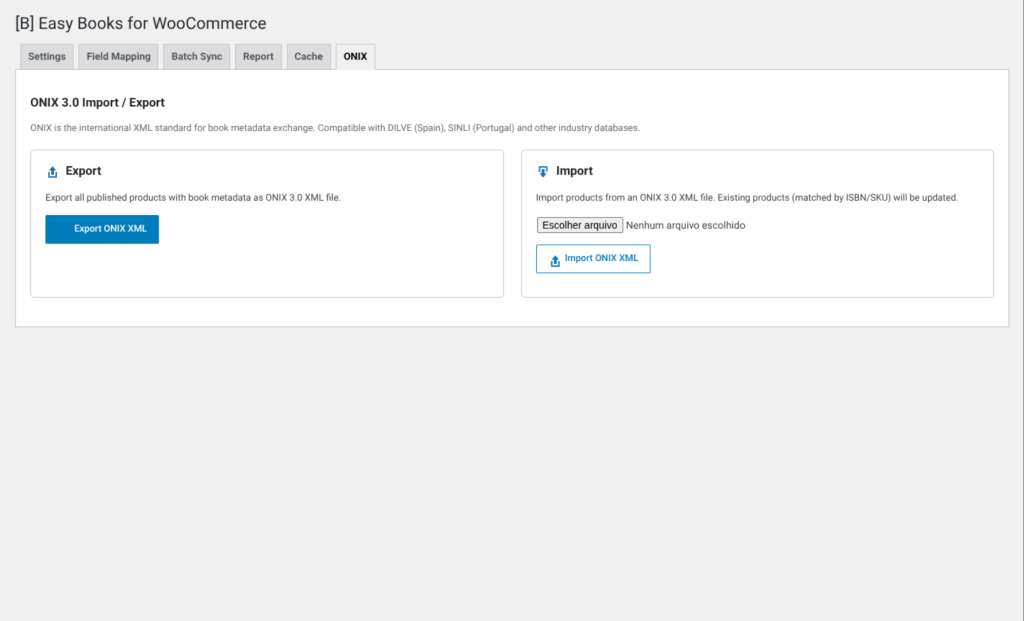Click the 'Import products from an ONIX' description
Screen dimensions: 1024x621
(x=747, y=197)
